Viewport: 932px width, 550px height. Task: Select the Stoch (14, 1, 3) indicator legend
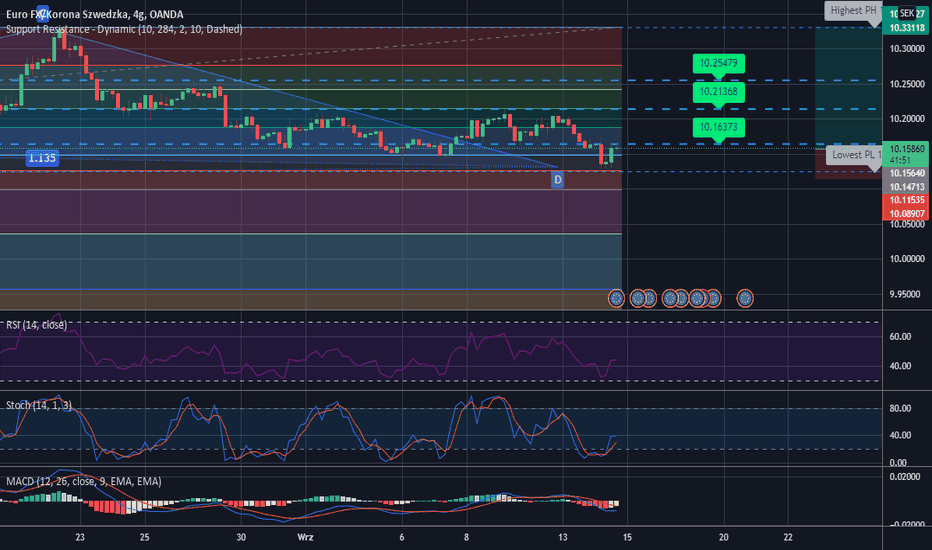click(39, 405)
